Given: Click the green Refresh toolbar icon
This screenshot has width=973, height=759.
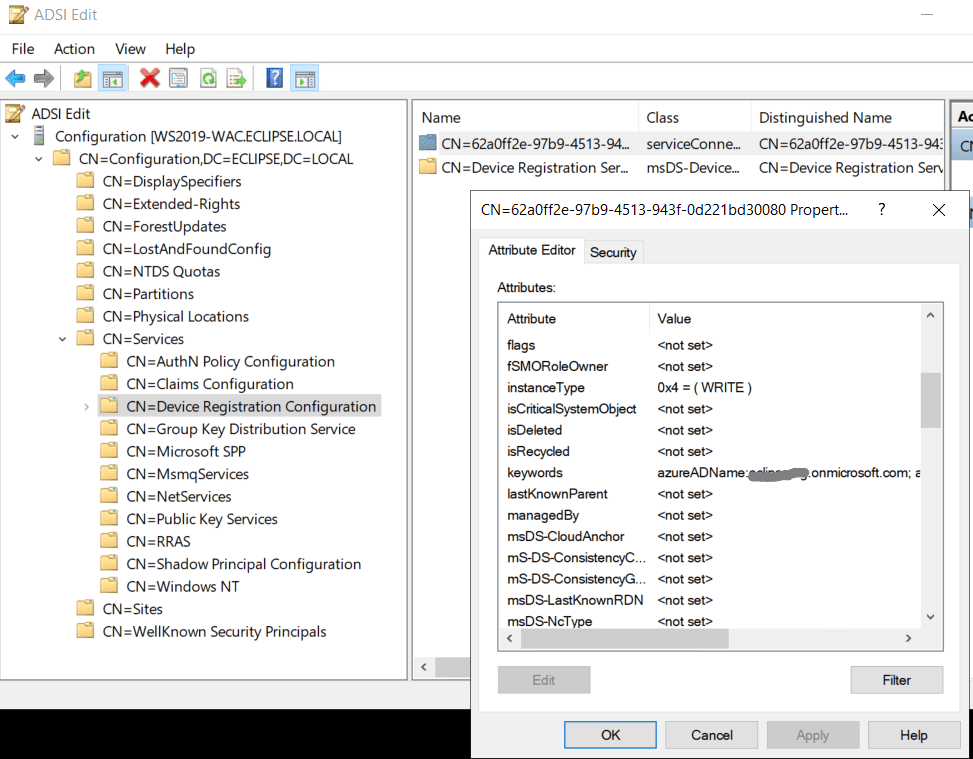Looking at the screenshot, I should [208, 78].
